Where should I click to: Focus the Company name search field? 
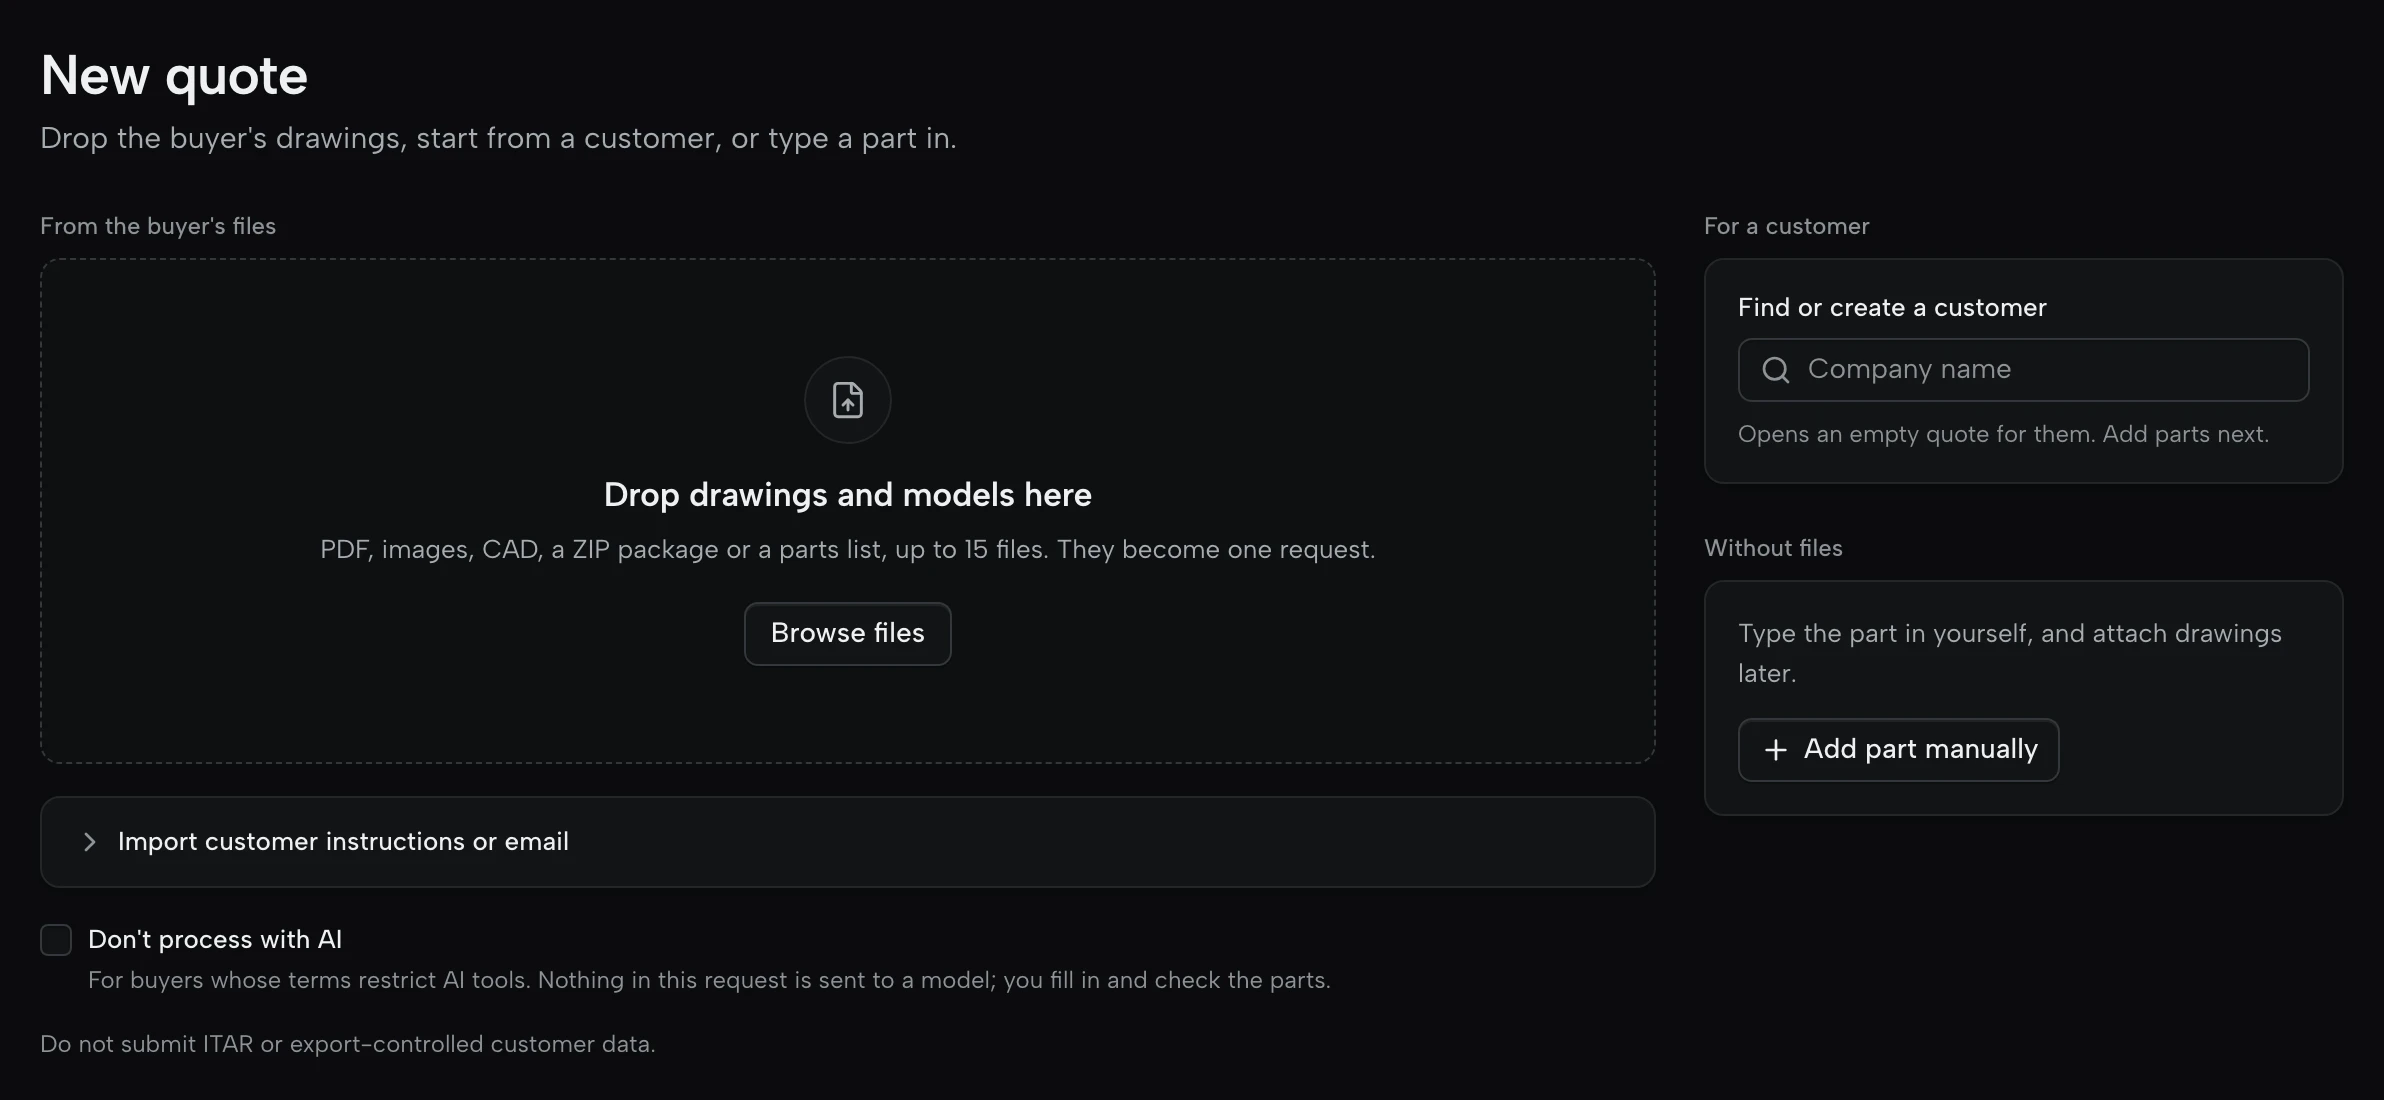(x=2023, y=370)
